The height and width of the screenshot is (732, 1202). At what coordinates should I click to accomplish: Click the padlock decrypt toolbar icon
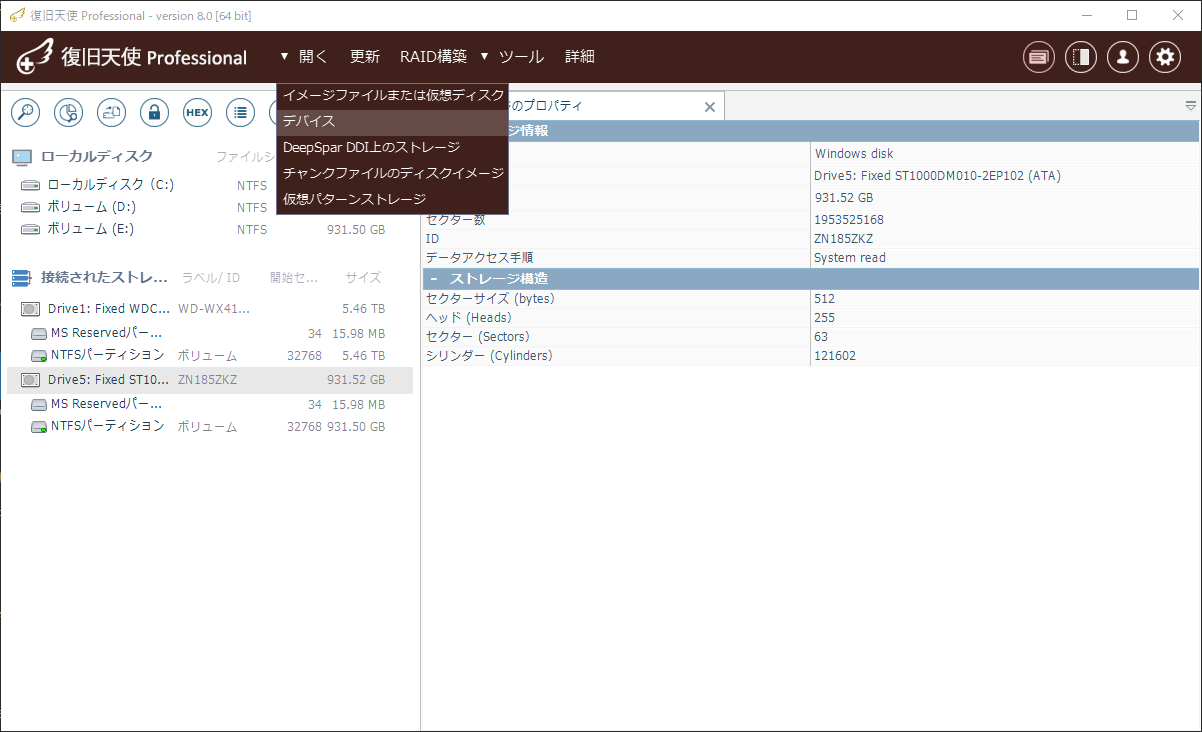coord(154,112)
